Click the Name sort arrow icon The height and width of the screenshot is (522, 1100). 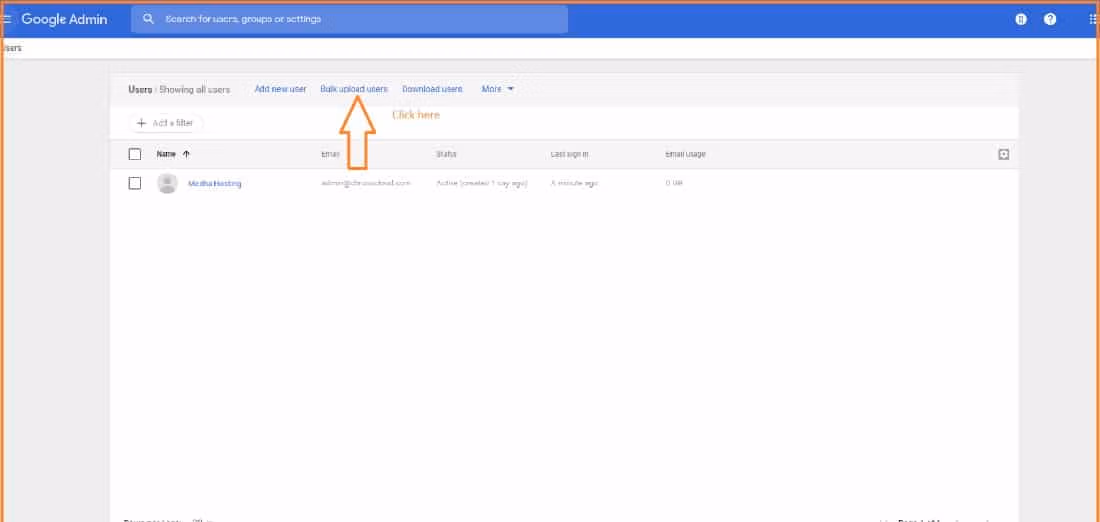pyautogui.click(x=186, y=154)
